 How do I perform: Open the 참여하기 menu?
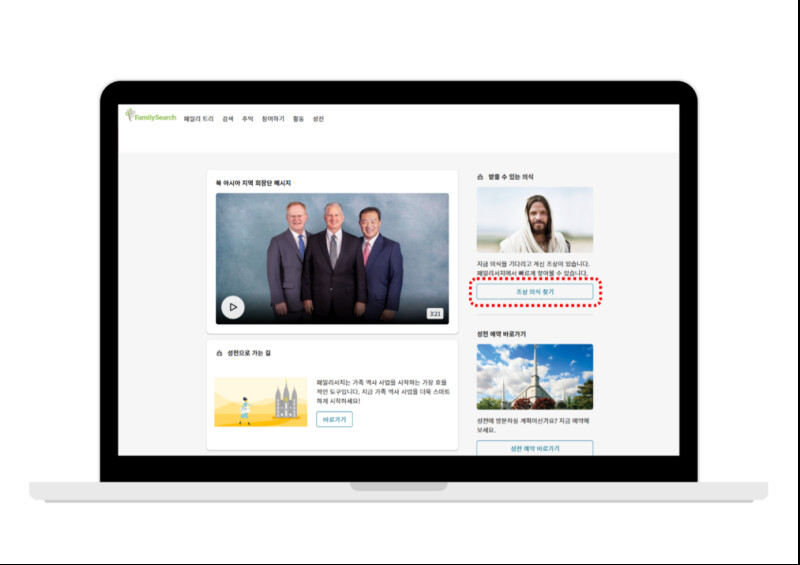pos(273,119)
